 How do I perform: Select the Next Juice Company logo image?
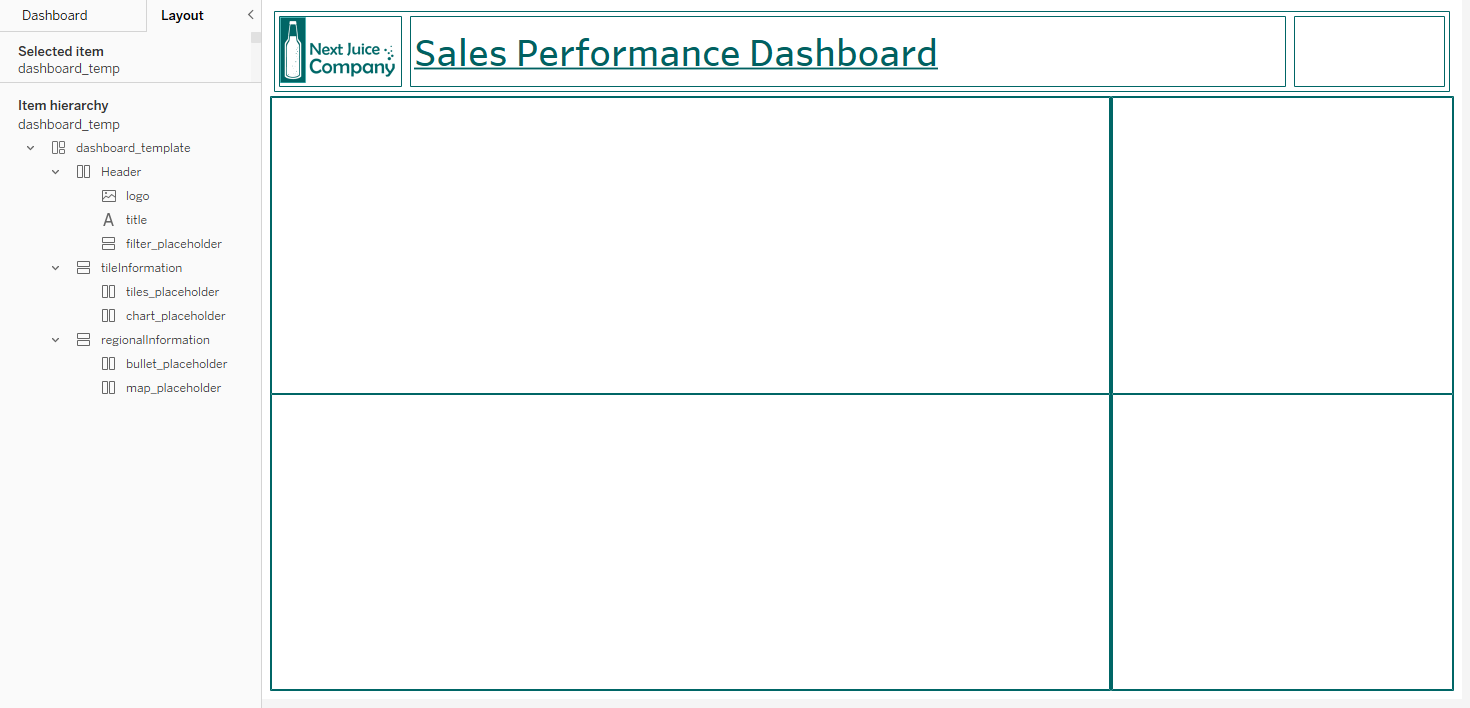(x=339, y=51)
